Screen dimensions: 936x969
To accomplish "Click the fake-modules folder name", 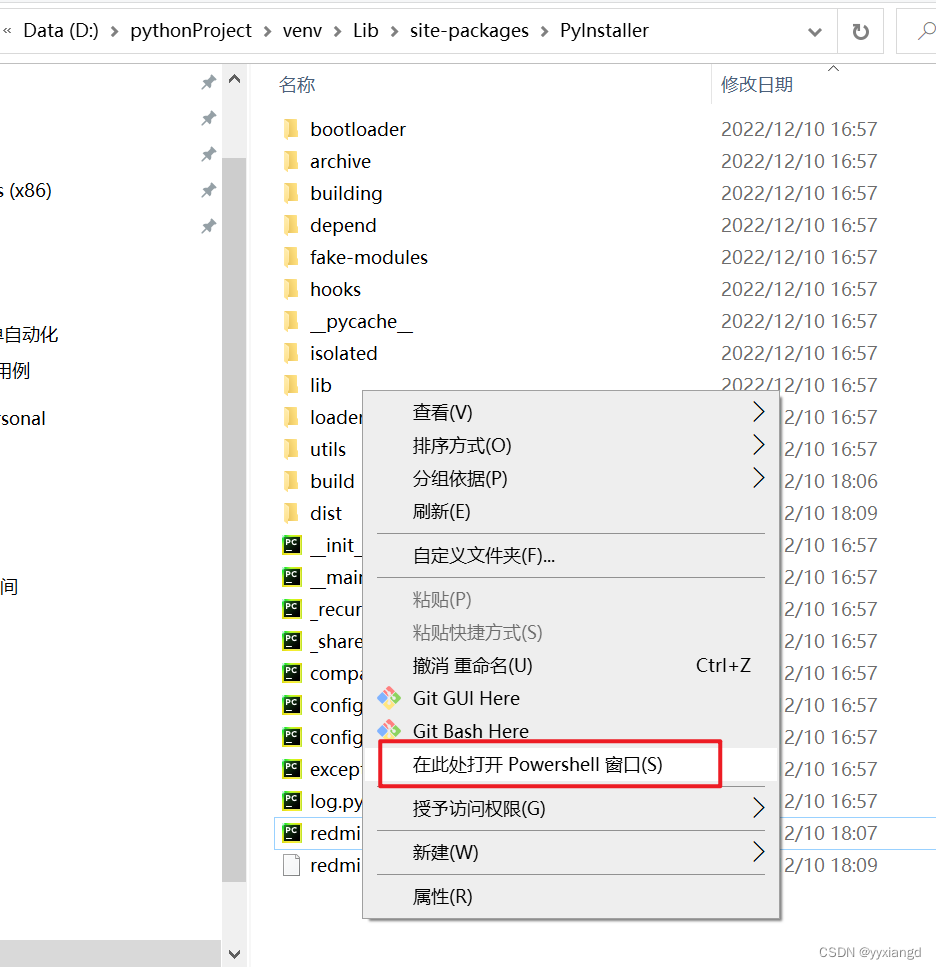I will click(369, 257).
